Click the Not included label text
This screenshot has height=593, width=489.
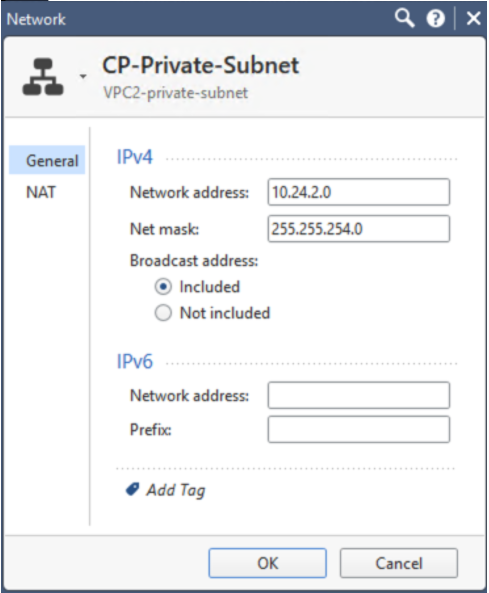pyautogui.click(x=225, y=313)
